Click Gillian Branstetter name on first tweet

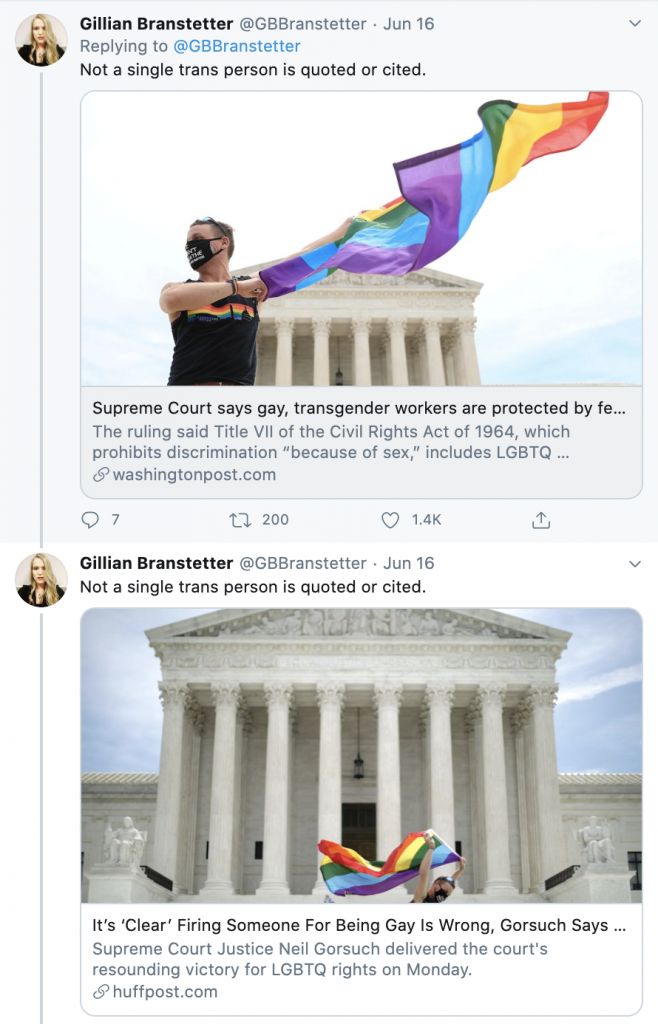coord(156,24)
